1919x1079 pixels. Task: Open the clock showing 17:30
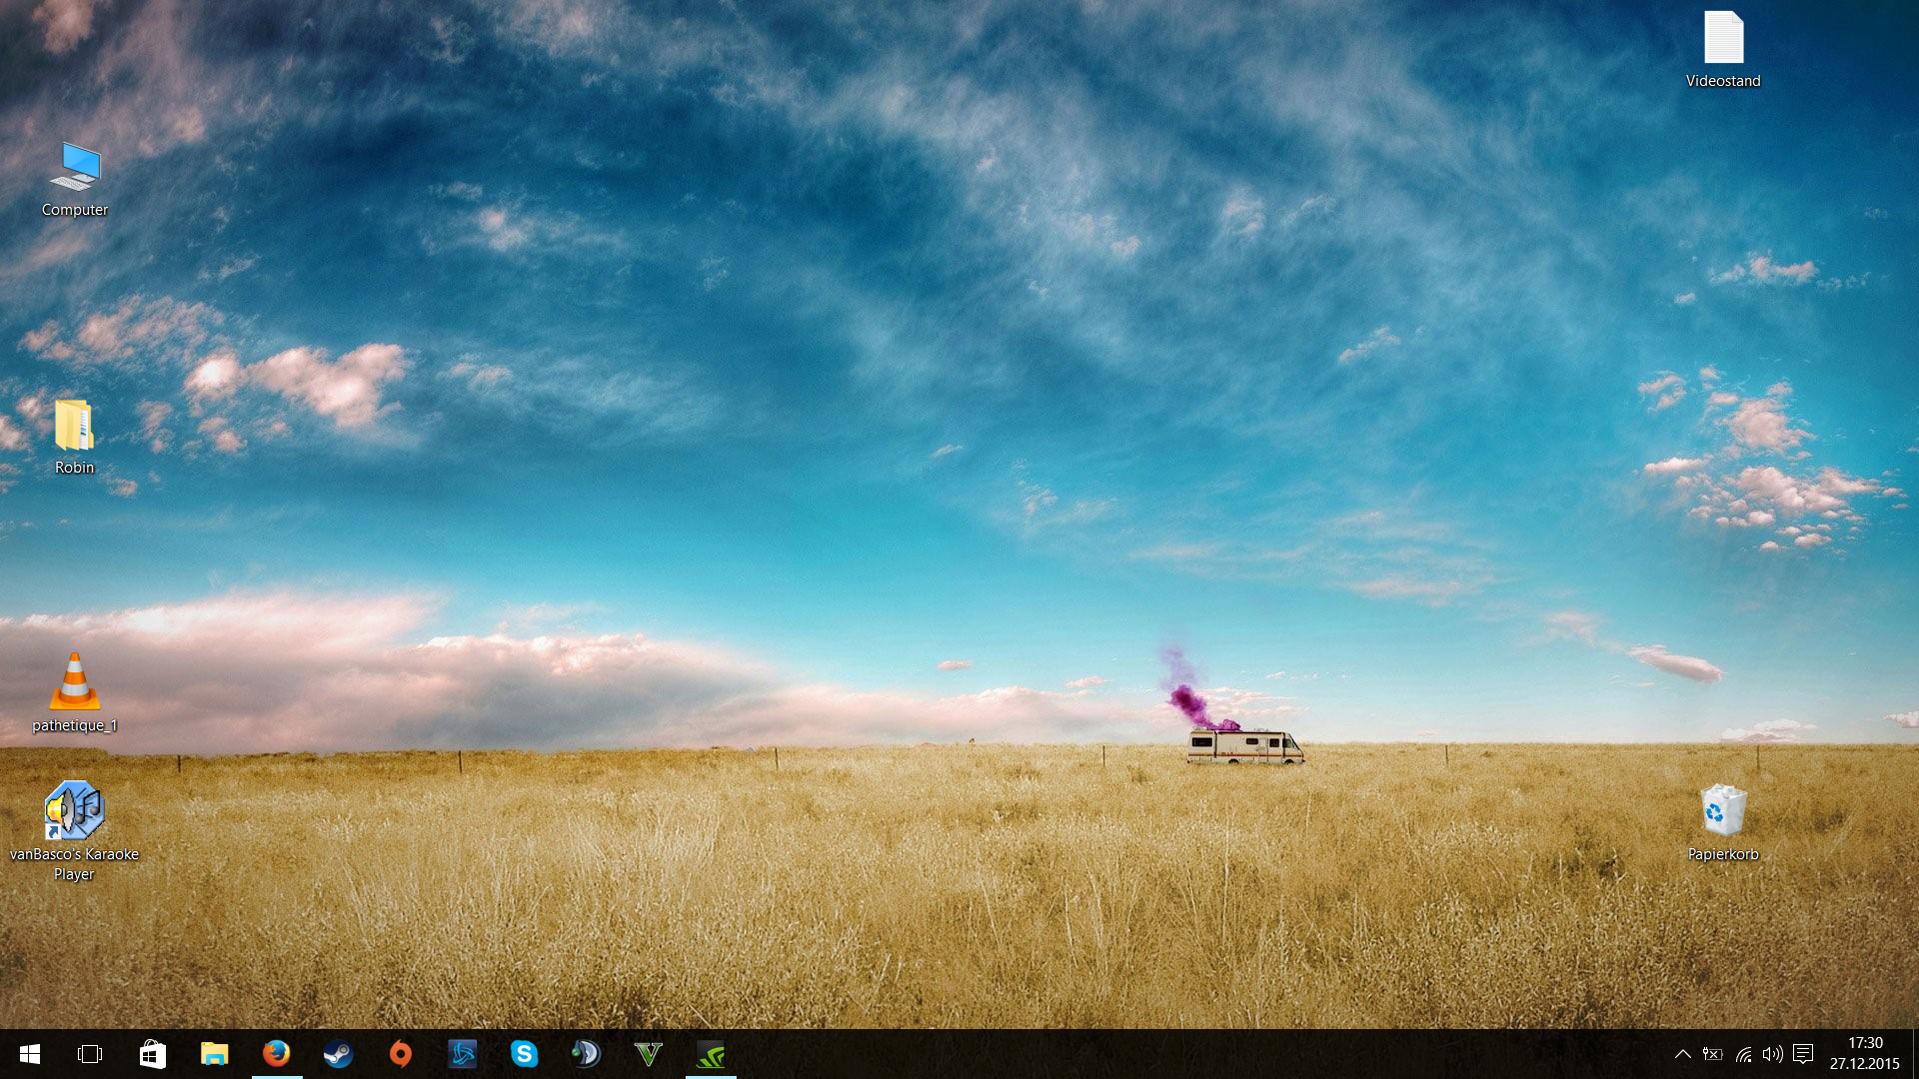pos(1865,1054)
